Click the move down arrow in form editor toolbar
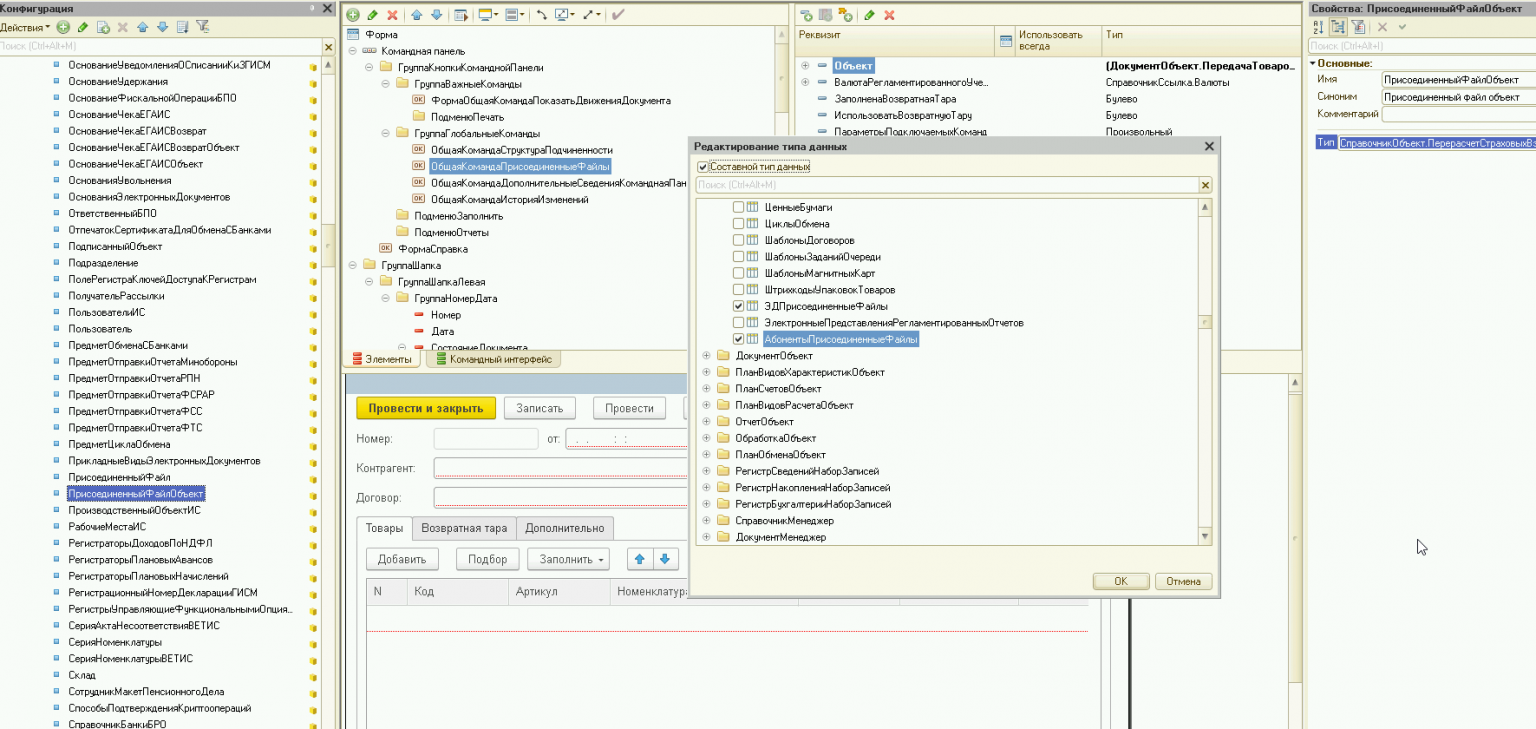Viewport: 1536px width, 729px height. click(436, 15)
